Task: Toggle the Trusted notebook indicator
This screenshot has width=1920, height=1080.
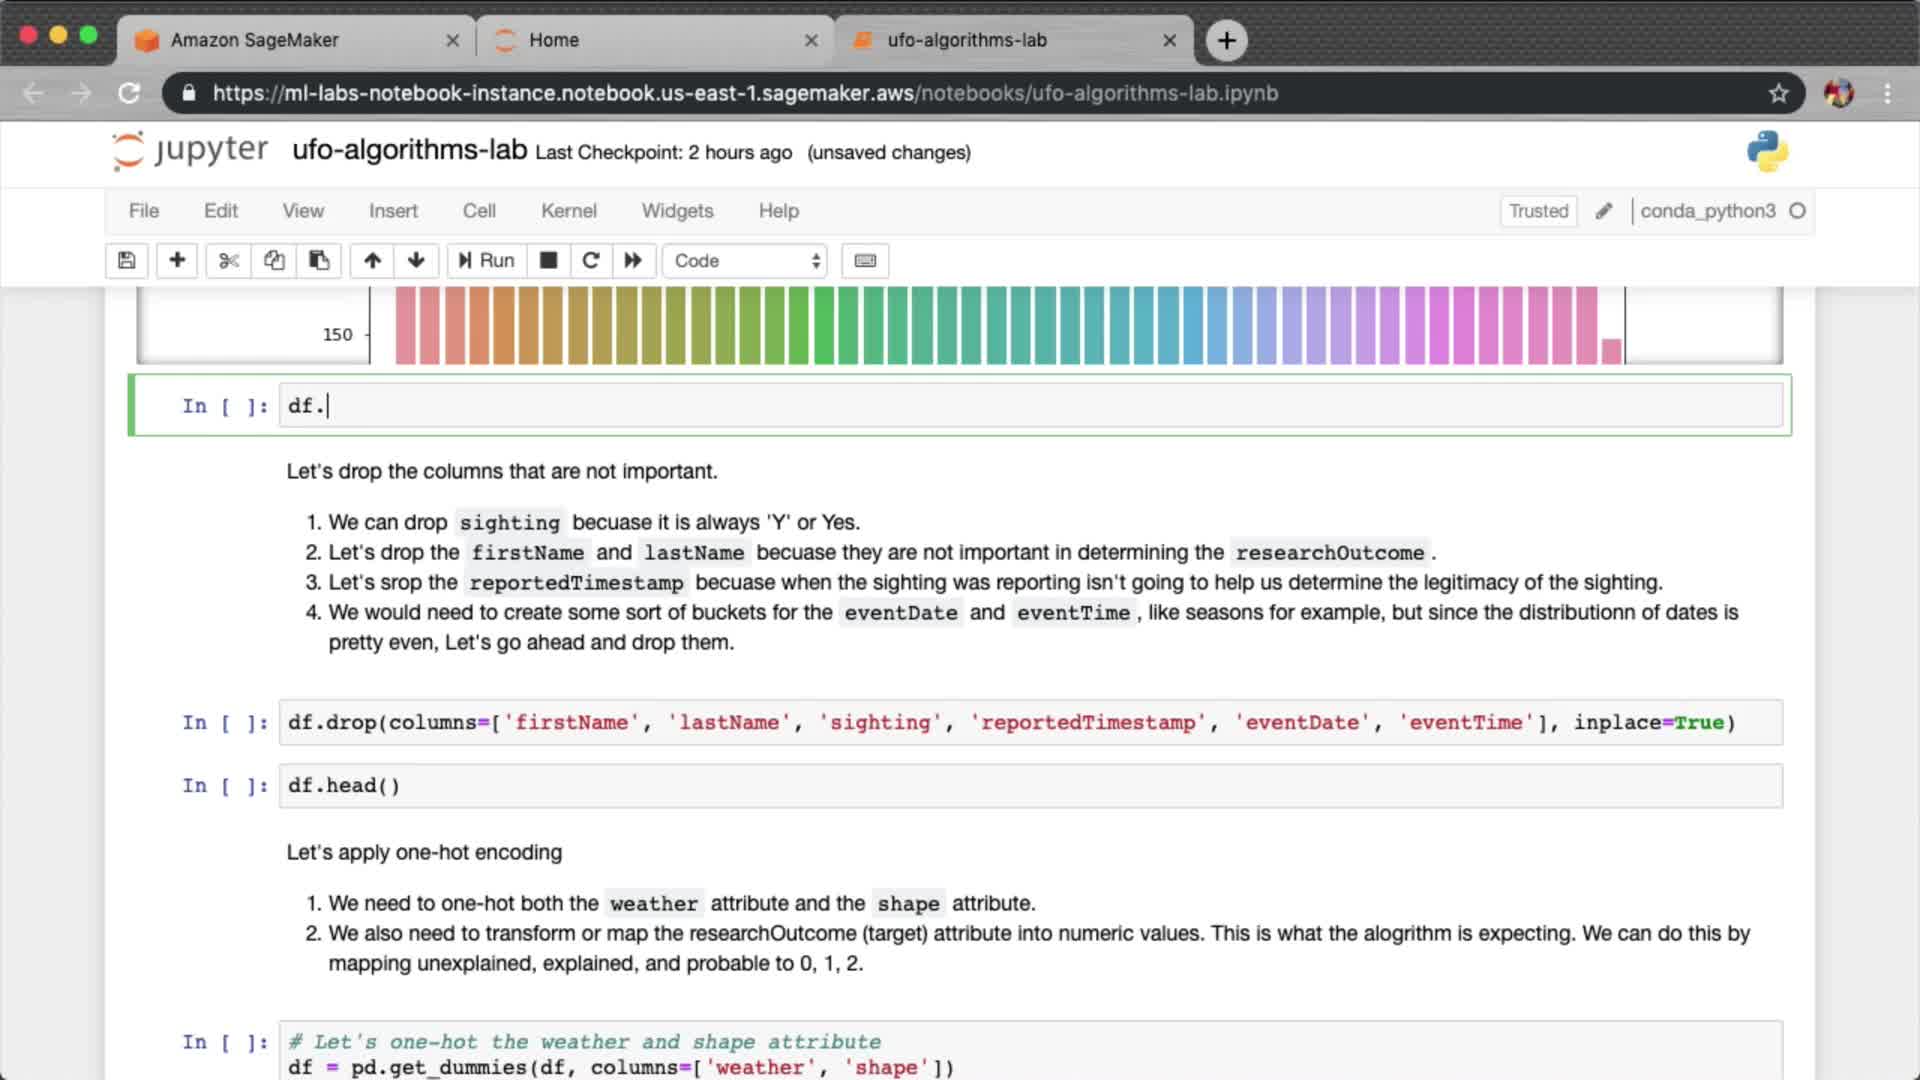Action: coord(1538,211)
